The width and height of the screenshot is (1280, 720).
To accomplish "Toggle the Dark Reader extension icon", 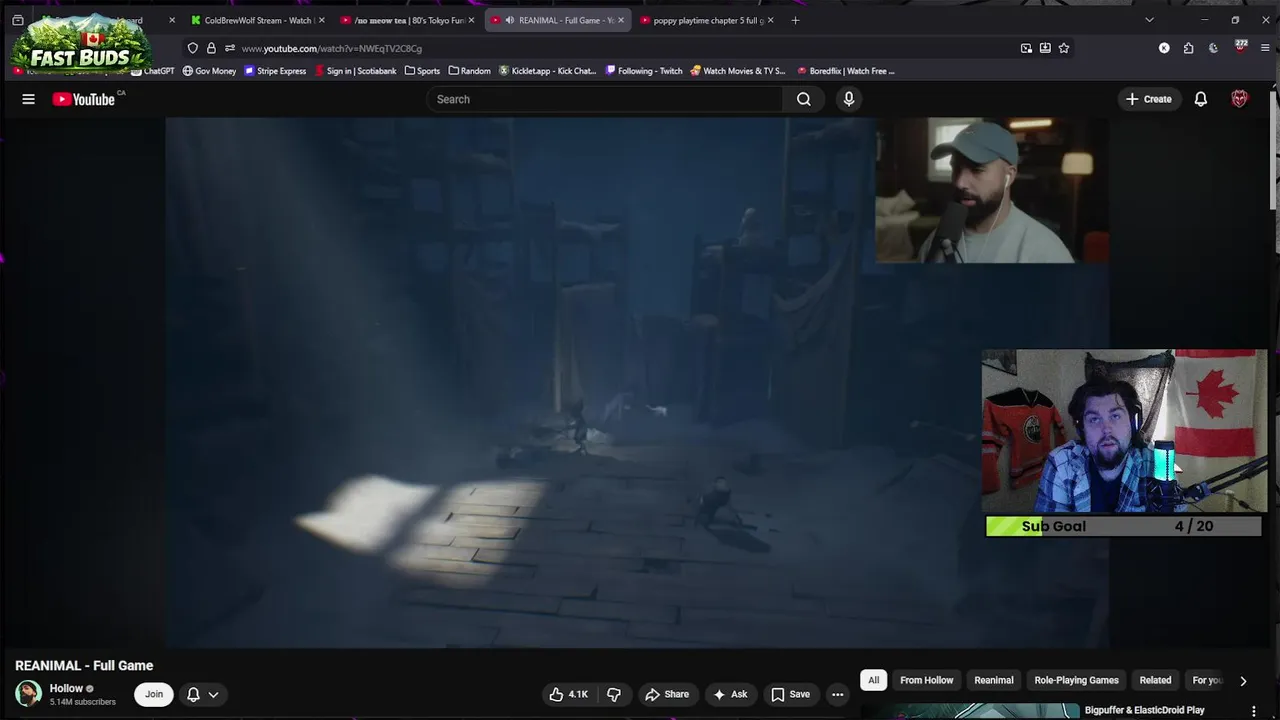I will (x=1213, y=48).
